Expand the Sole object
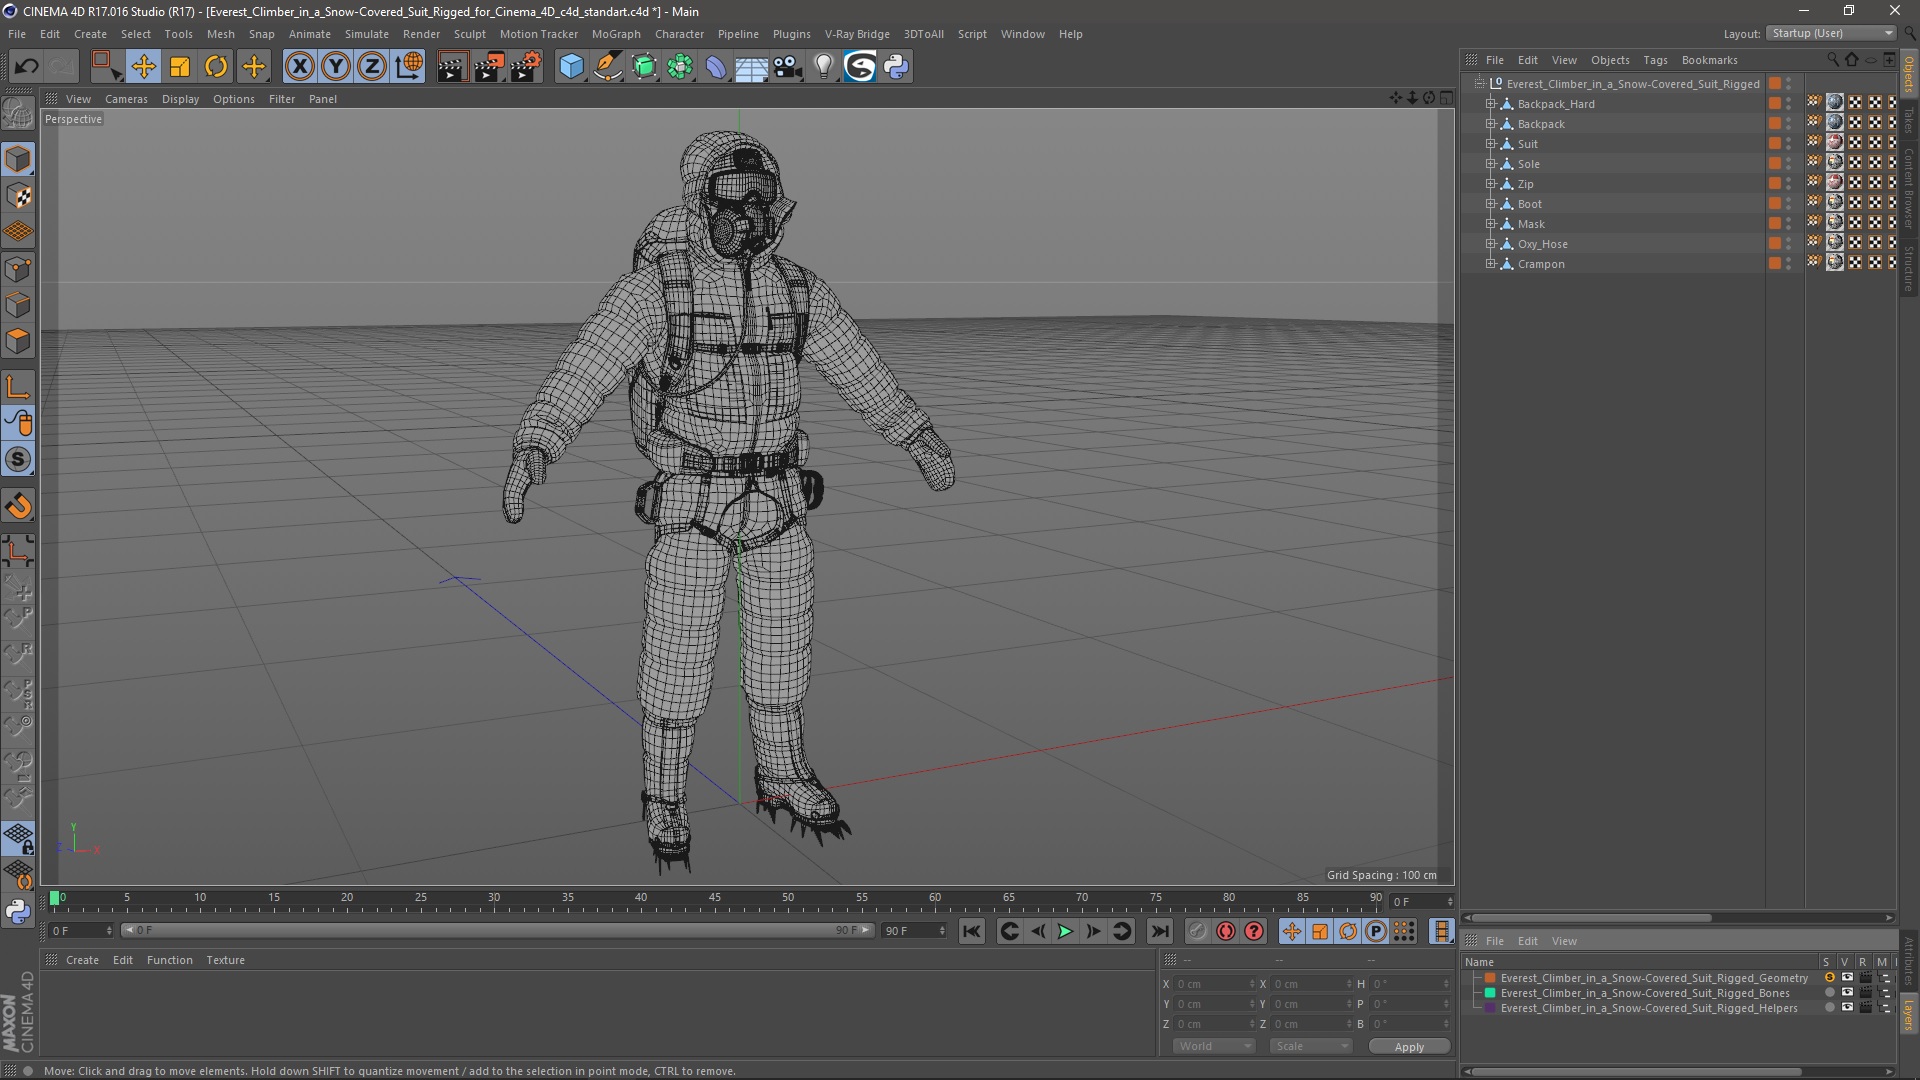The width and height of the screenshot is (1920, 1080). [1490, 164]
